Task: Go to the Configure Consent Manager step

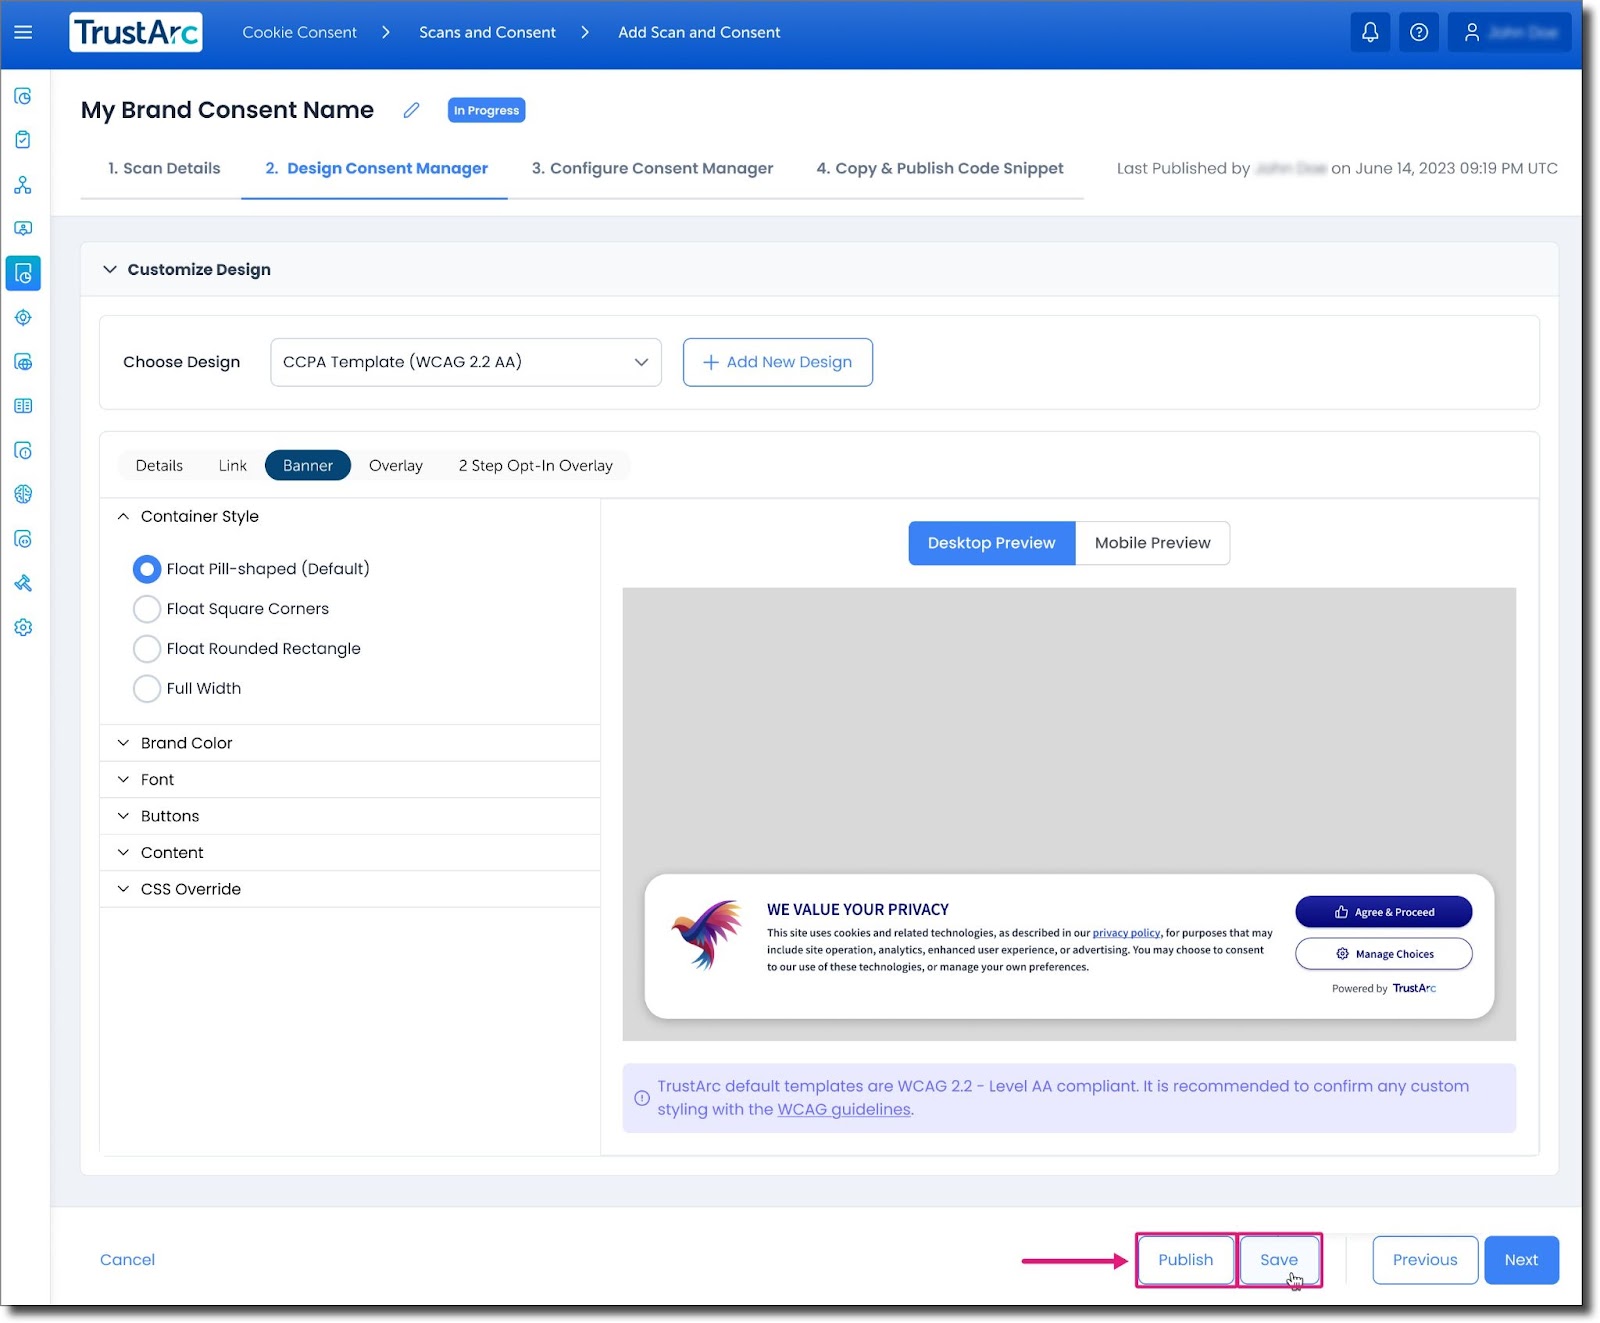Action: click(x=651, y=168)
